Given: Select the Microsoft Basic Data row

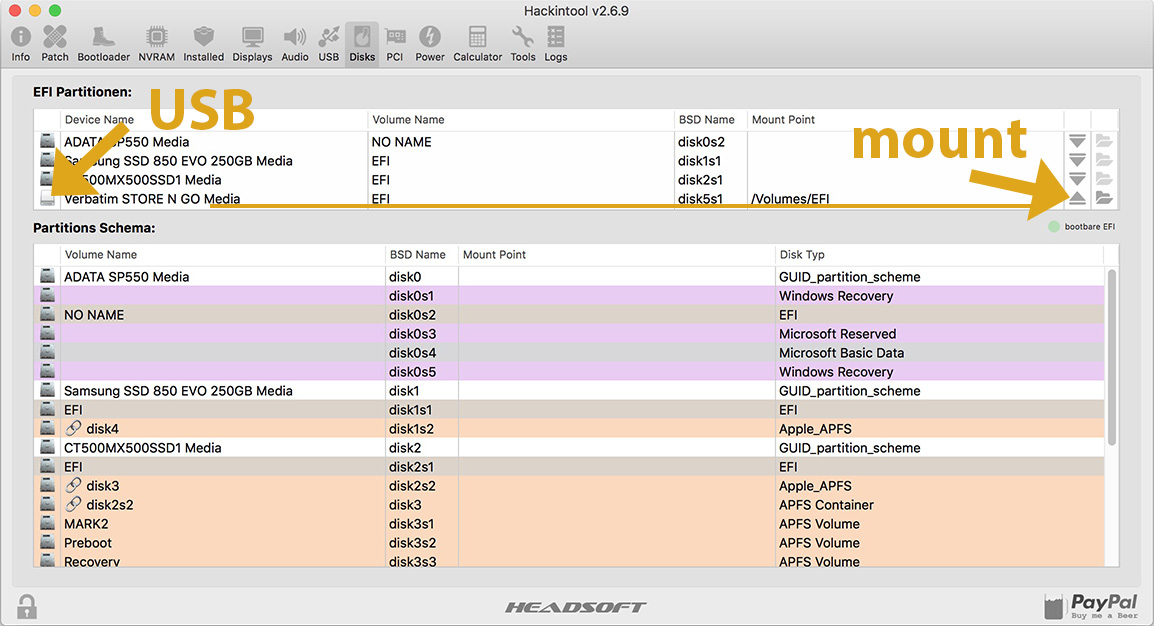Looking at the screenshot, I should (569, 352).
